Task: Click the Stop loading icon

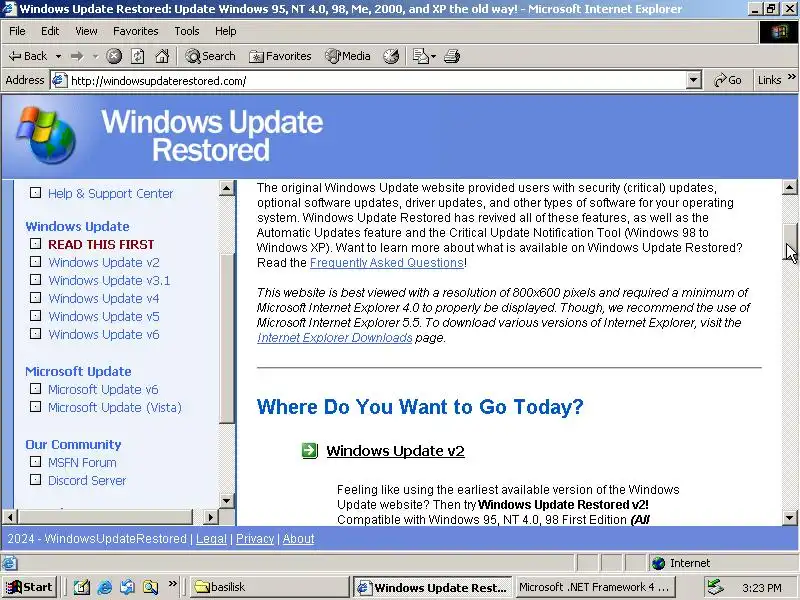Action: tap(114, 56)
